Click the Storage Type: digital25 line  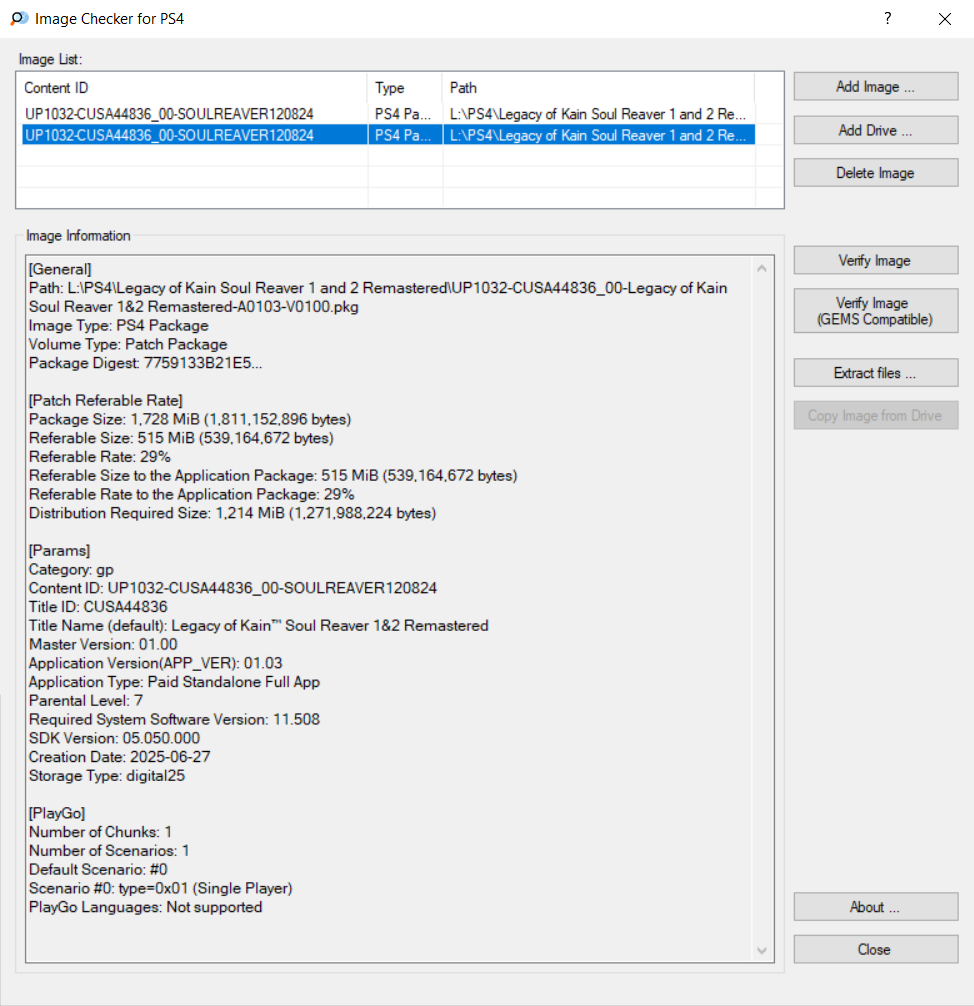click(107, 776)
